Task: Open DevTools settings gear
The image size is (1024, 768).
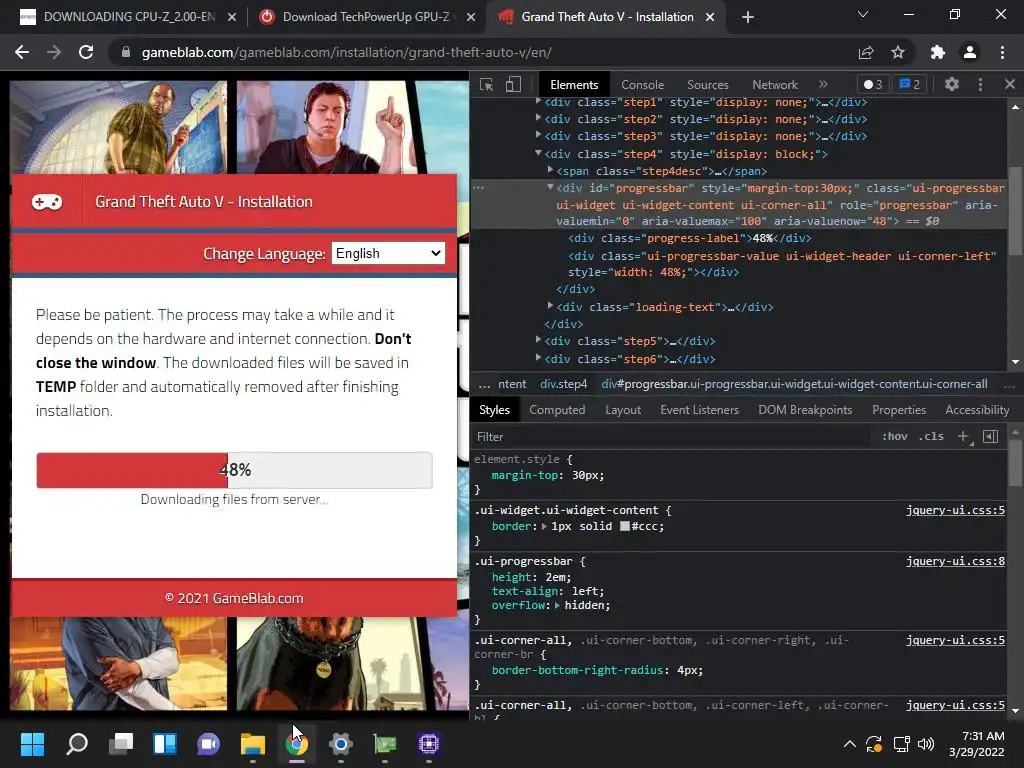Action: (952, 84)
